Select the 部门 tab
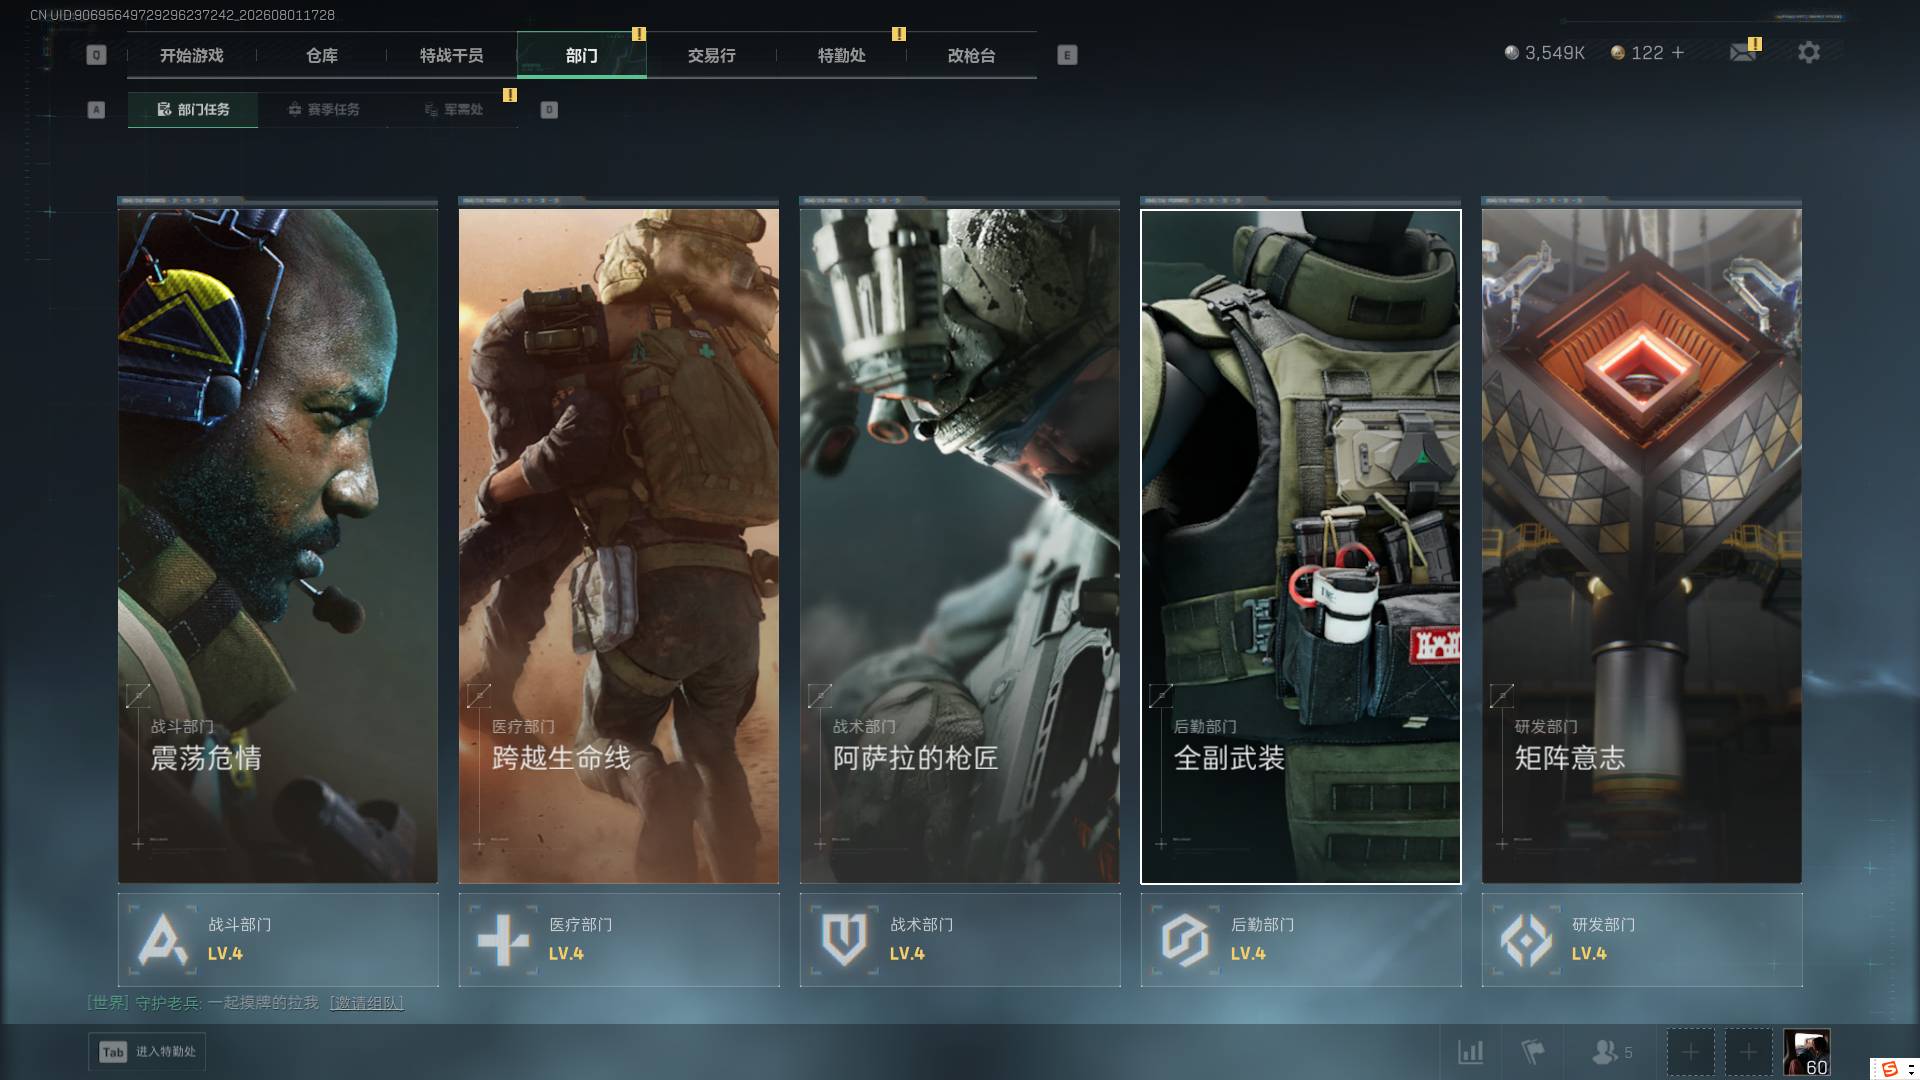The height and width of the screenshot is (1080, 1920). (582, 55)
